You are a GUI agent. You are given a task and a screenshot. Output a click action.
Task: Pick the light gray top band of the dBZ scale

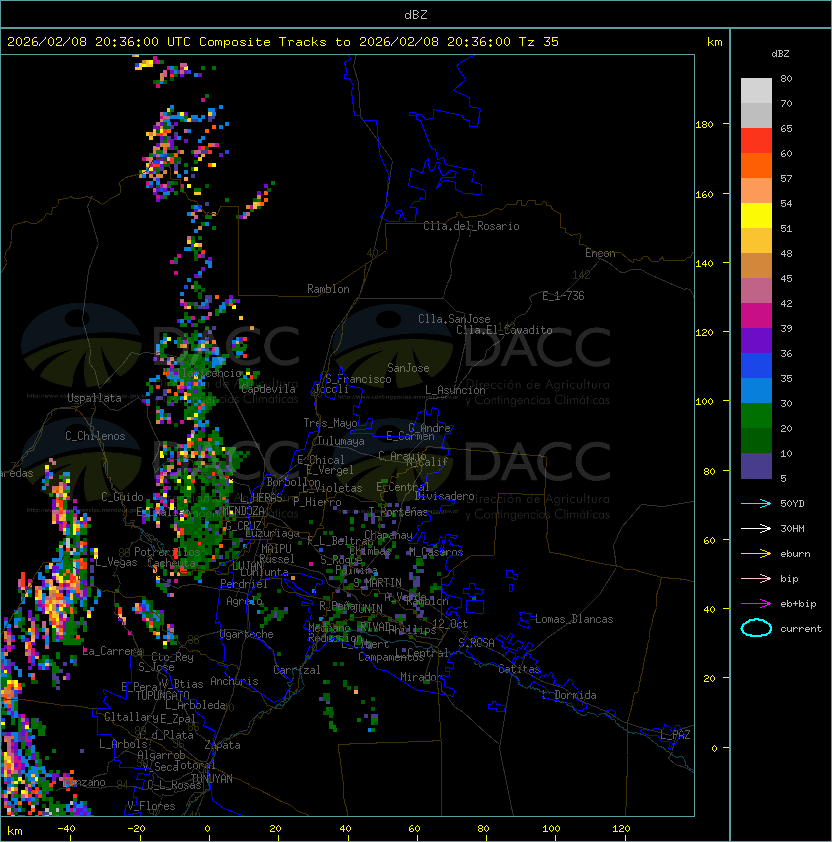coord(756,91)
